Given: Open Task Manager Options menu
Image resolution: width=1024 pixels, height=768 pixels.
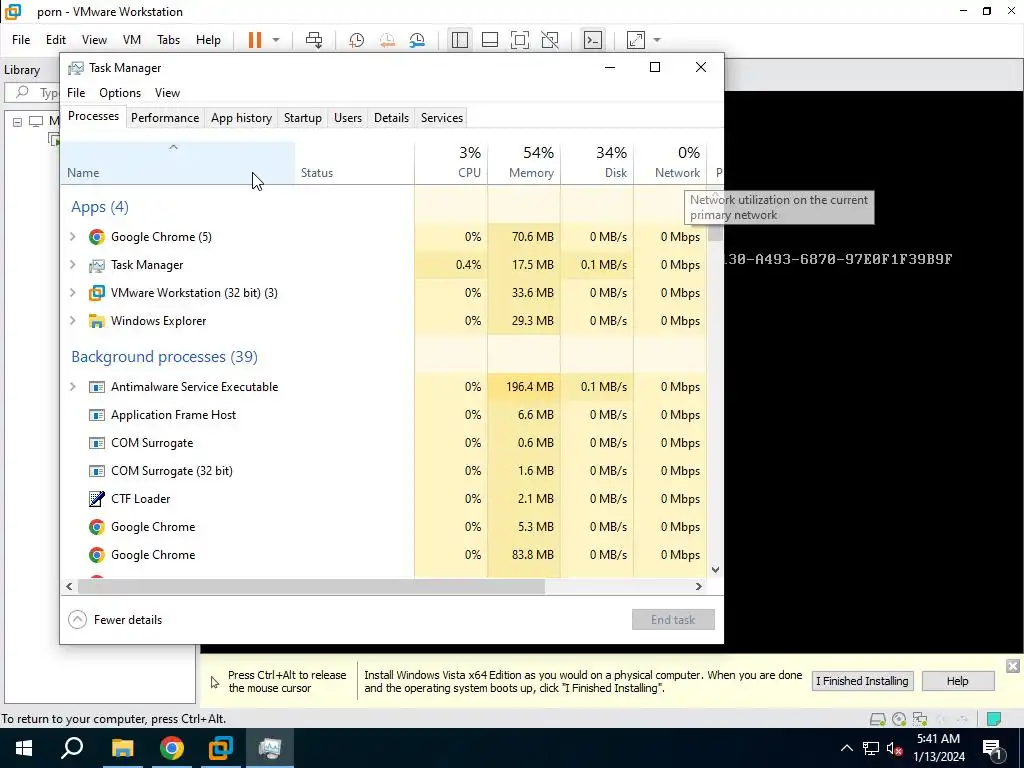Looking at the screenshot, I should click(x=120, y=93).
